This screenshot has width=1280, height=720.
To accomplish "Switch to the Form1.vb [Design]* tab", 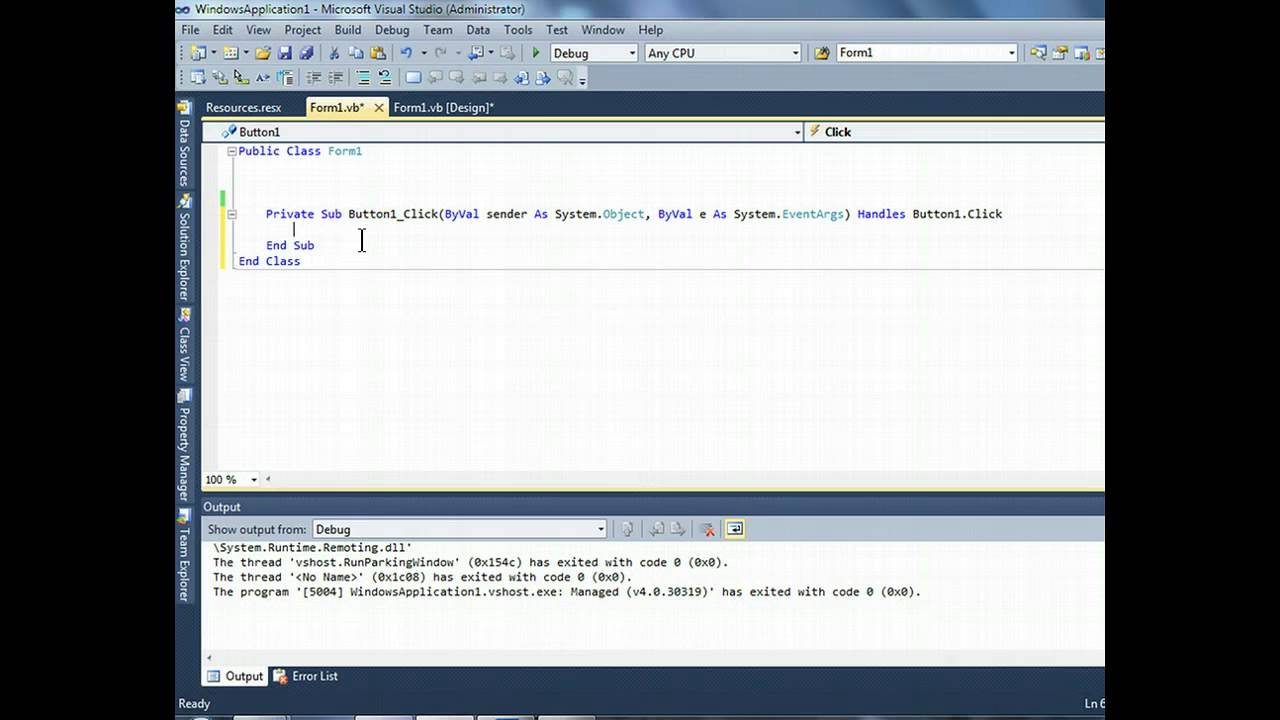I will 444,108.
